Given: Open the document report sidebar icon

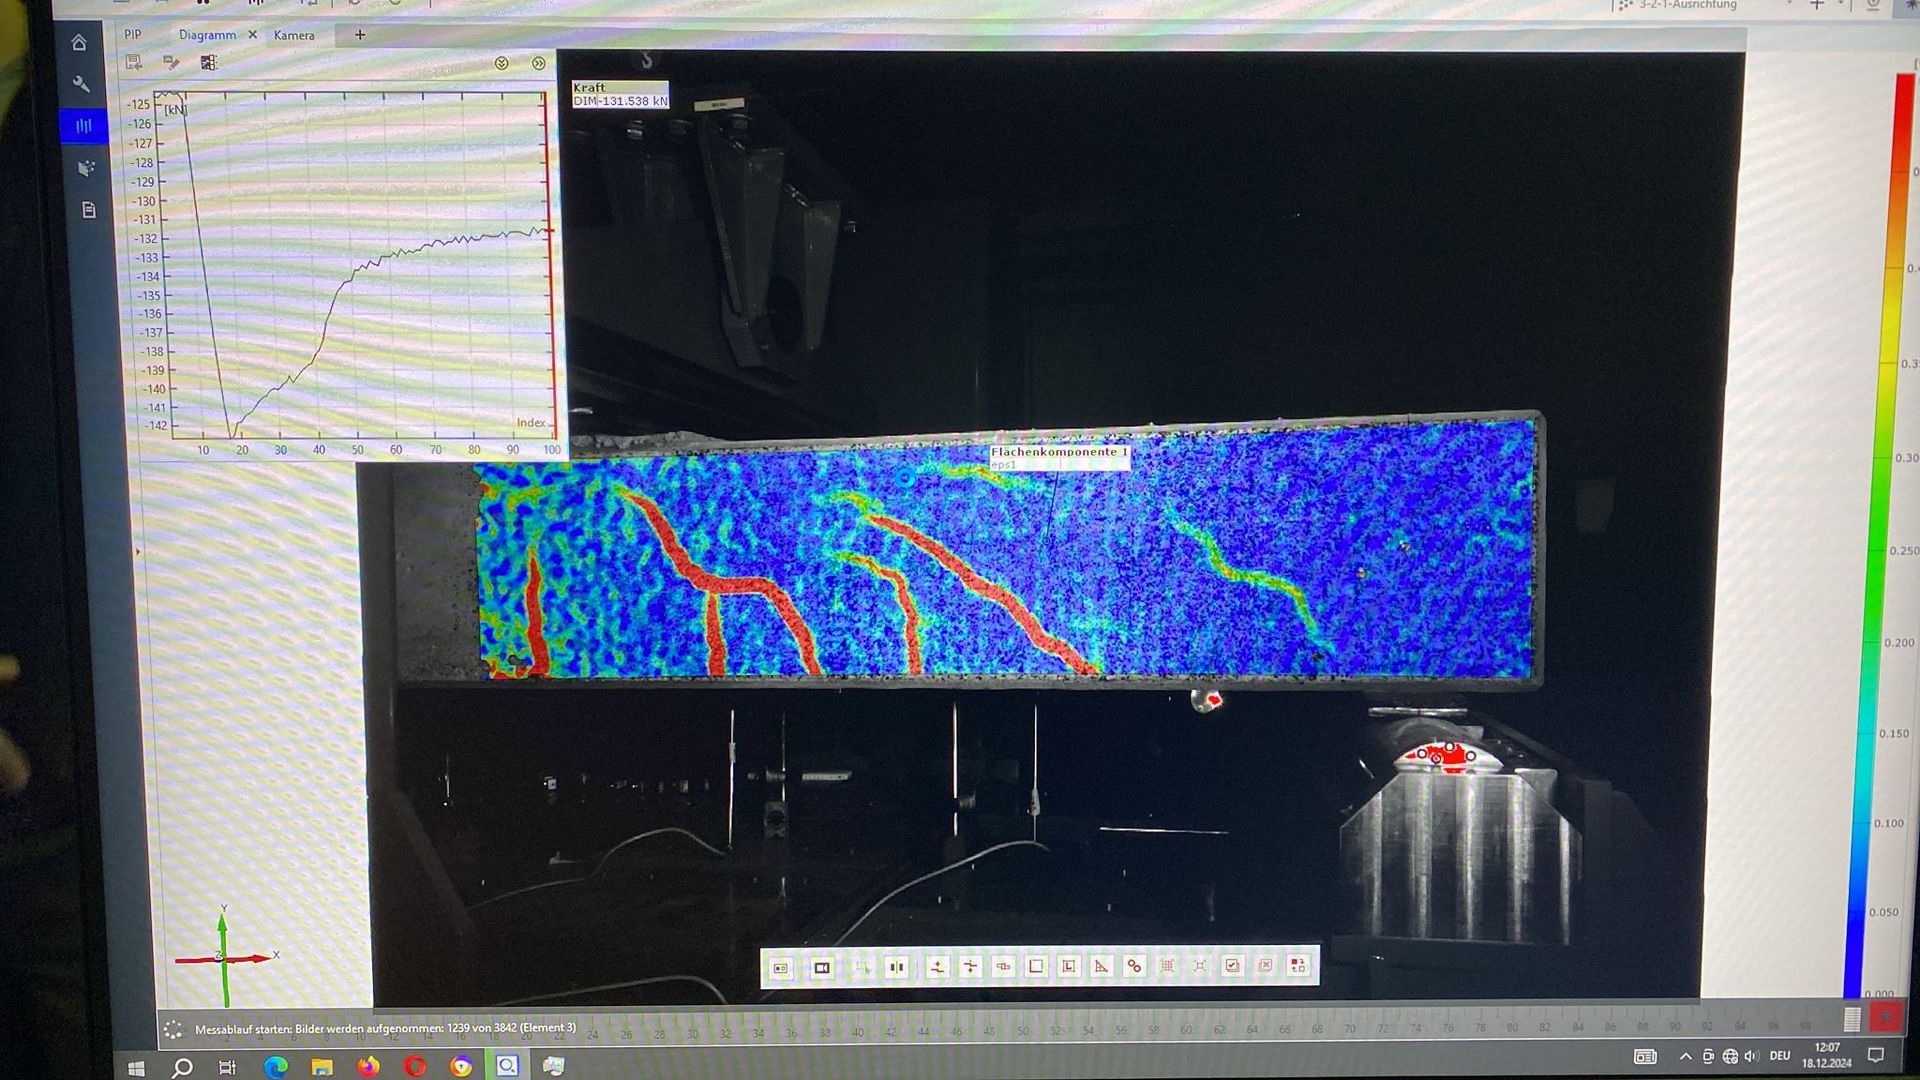Looking at the screenshot, I should [x=88, y=210].
